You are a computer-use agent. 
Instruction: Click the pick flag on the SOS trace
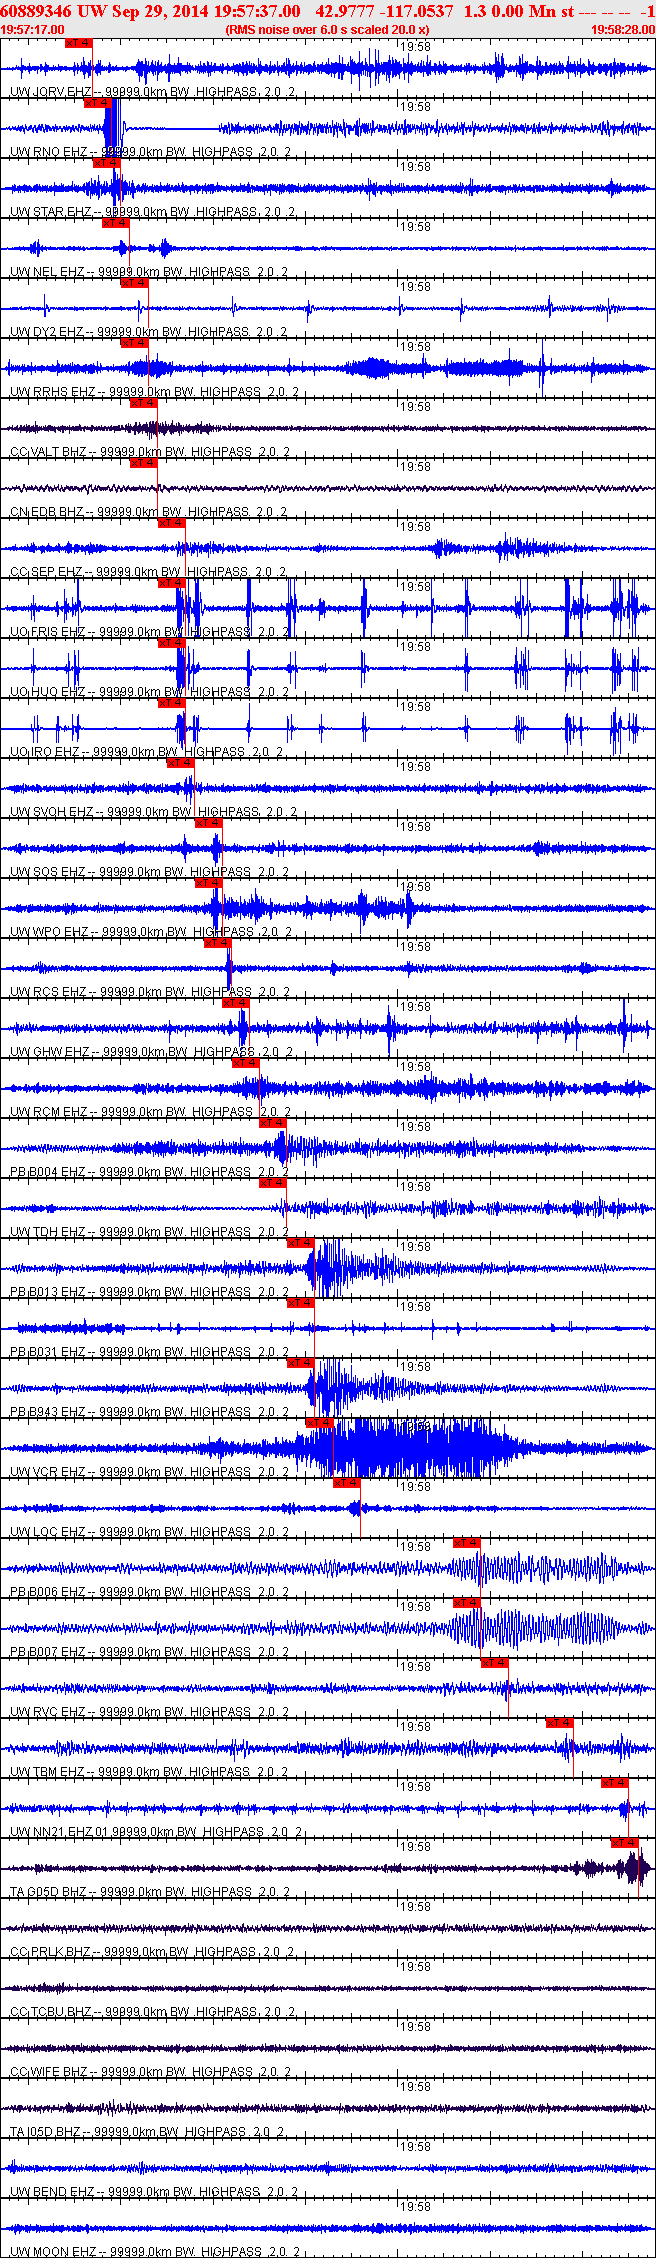tap(209, 823)
